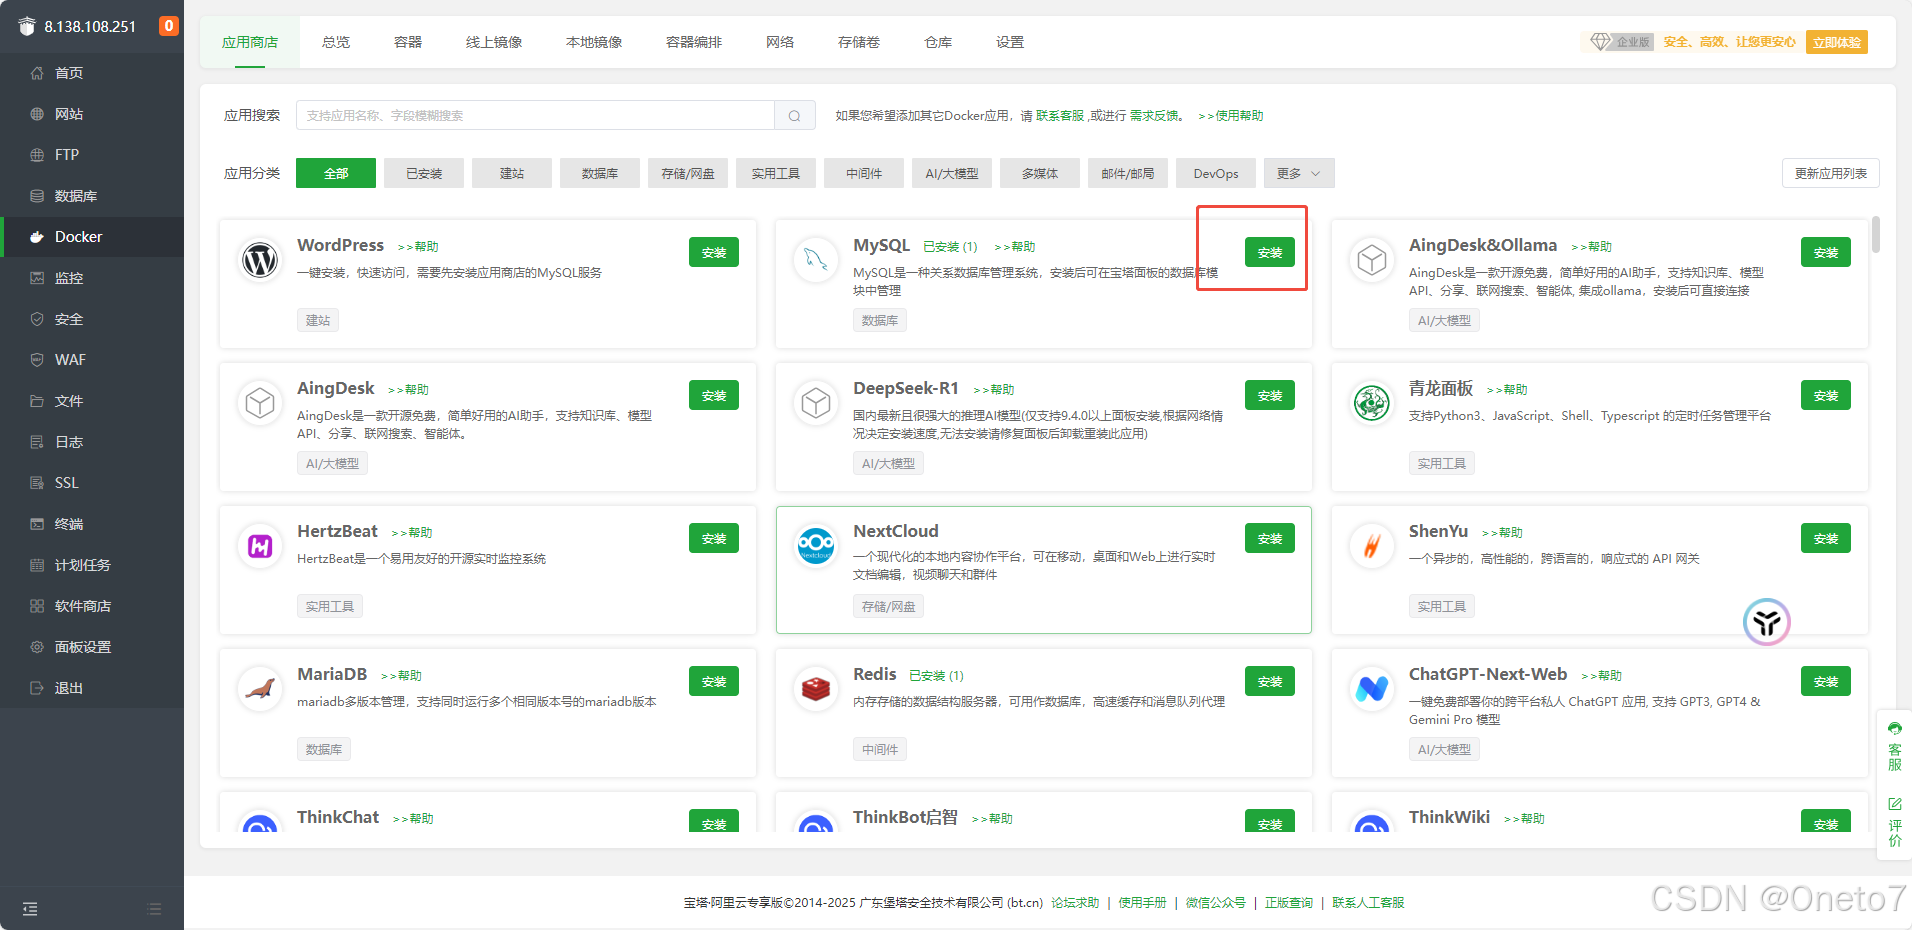Select the Docker sidebar item

[x=92, y=237]
